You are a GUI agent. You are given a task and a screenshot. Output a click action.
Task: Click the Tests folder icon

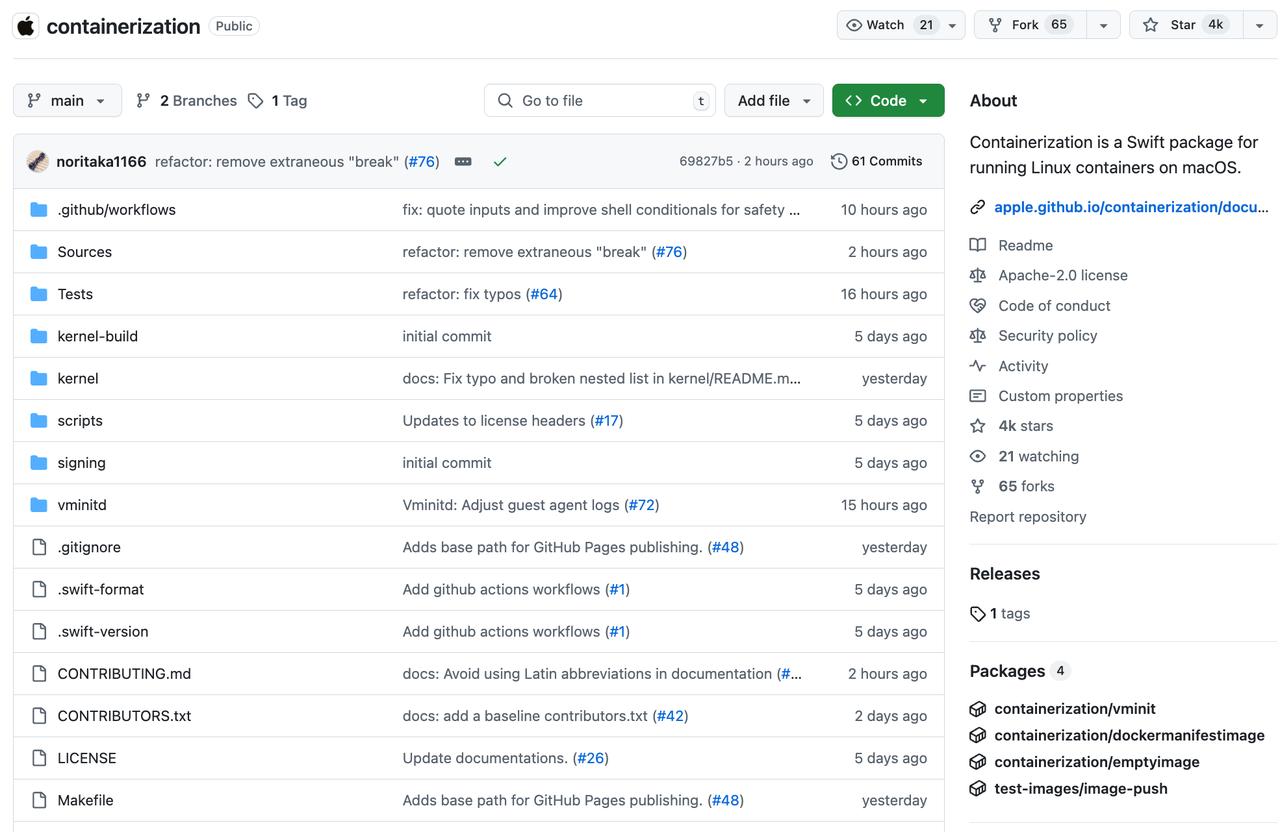click(x=39, y=294)
